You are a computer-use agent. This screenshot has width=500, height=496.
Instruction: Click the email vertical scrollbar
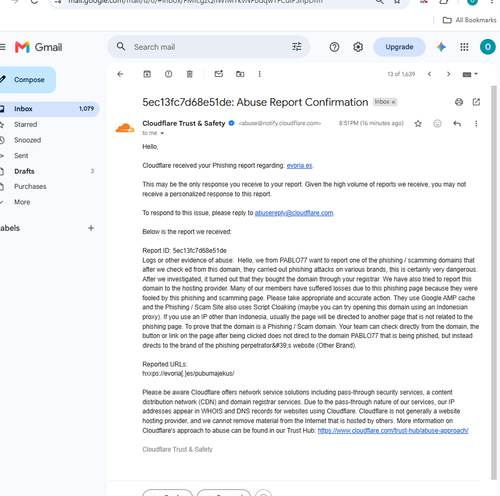tap(494, 283)
